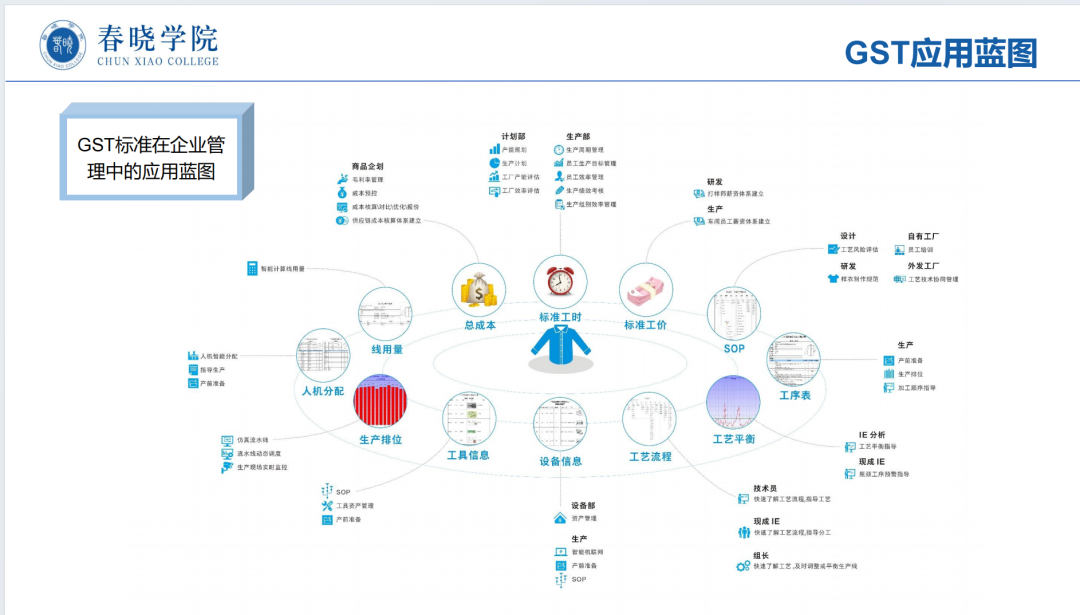Select the 毛利率管理 icon under 商品企划
Screen dimensions: 1080x615
tap(344, 177)
